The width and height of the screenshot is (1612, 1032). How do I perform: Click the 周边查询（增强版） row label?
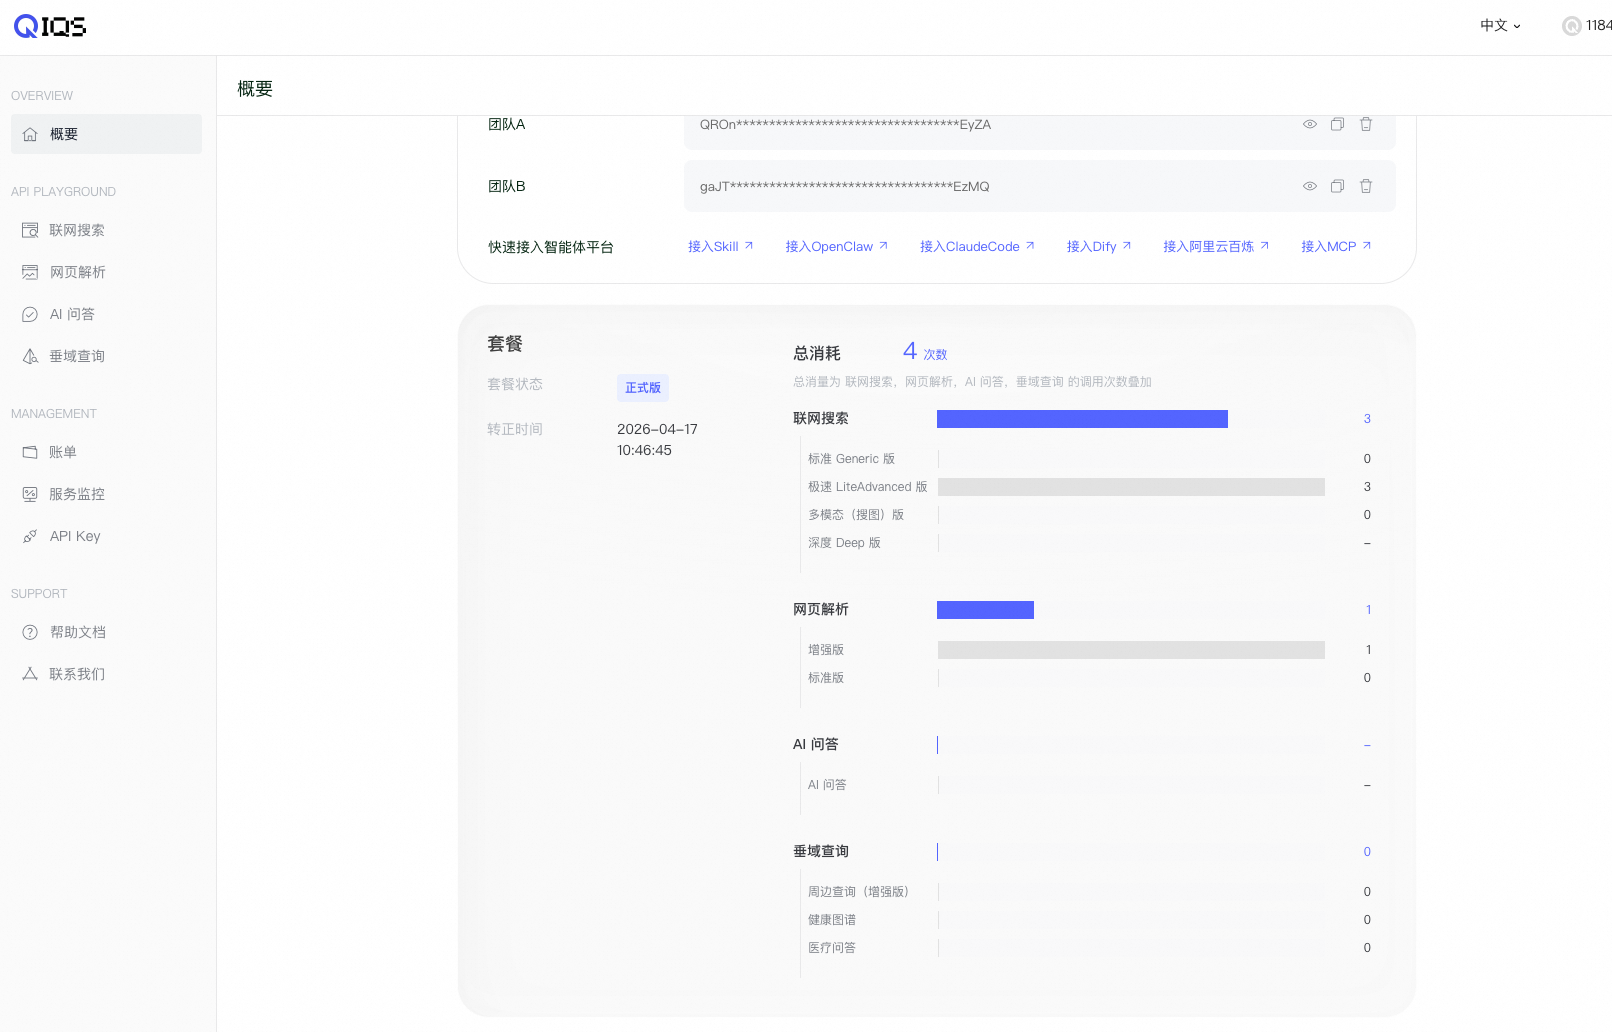click(861, 892)
